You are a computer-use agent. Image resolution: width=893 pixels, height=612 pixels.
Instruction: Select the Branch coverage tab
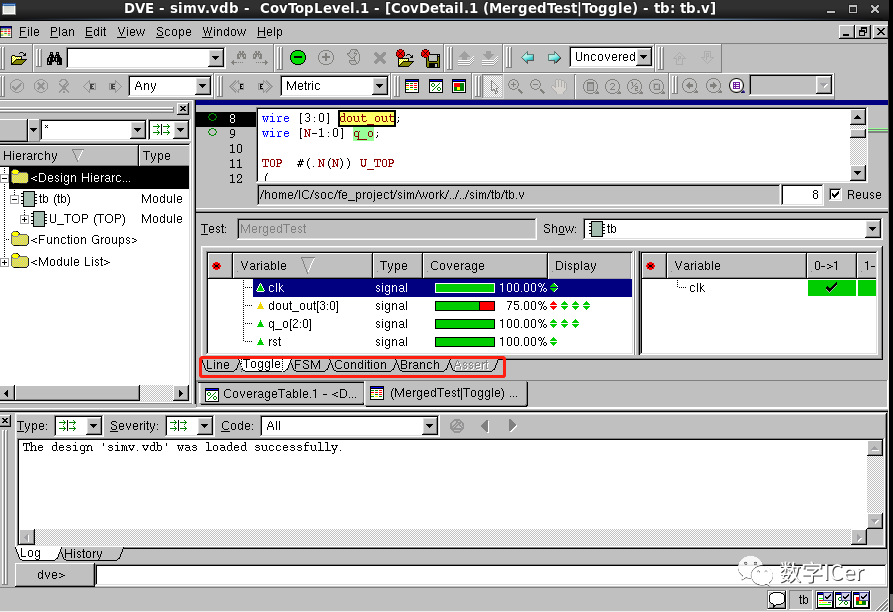(419, 365)
